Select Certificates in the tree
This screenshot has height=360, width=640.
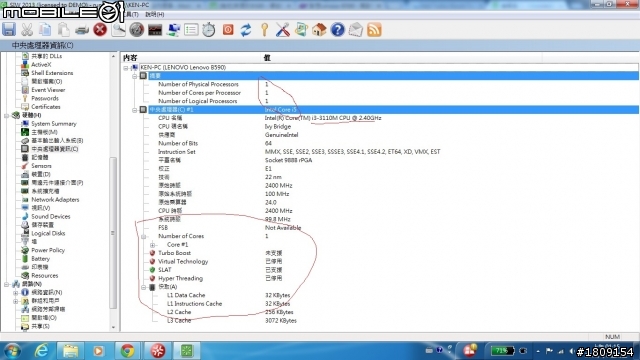pos(46,107)
